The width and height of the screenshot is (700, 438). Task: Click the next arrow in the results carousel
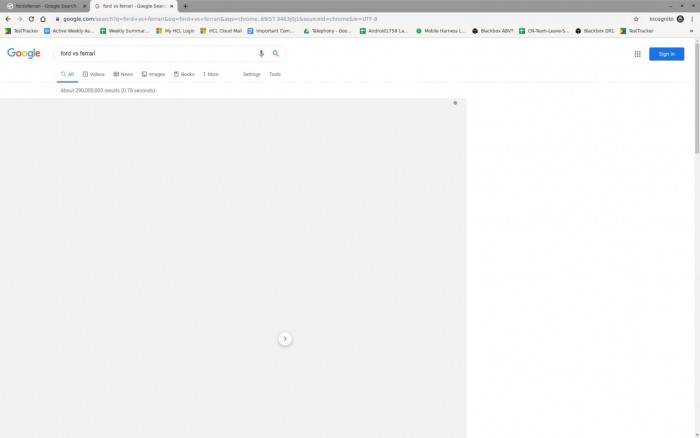pos(285,339)
